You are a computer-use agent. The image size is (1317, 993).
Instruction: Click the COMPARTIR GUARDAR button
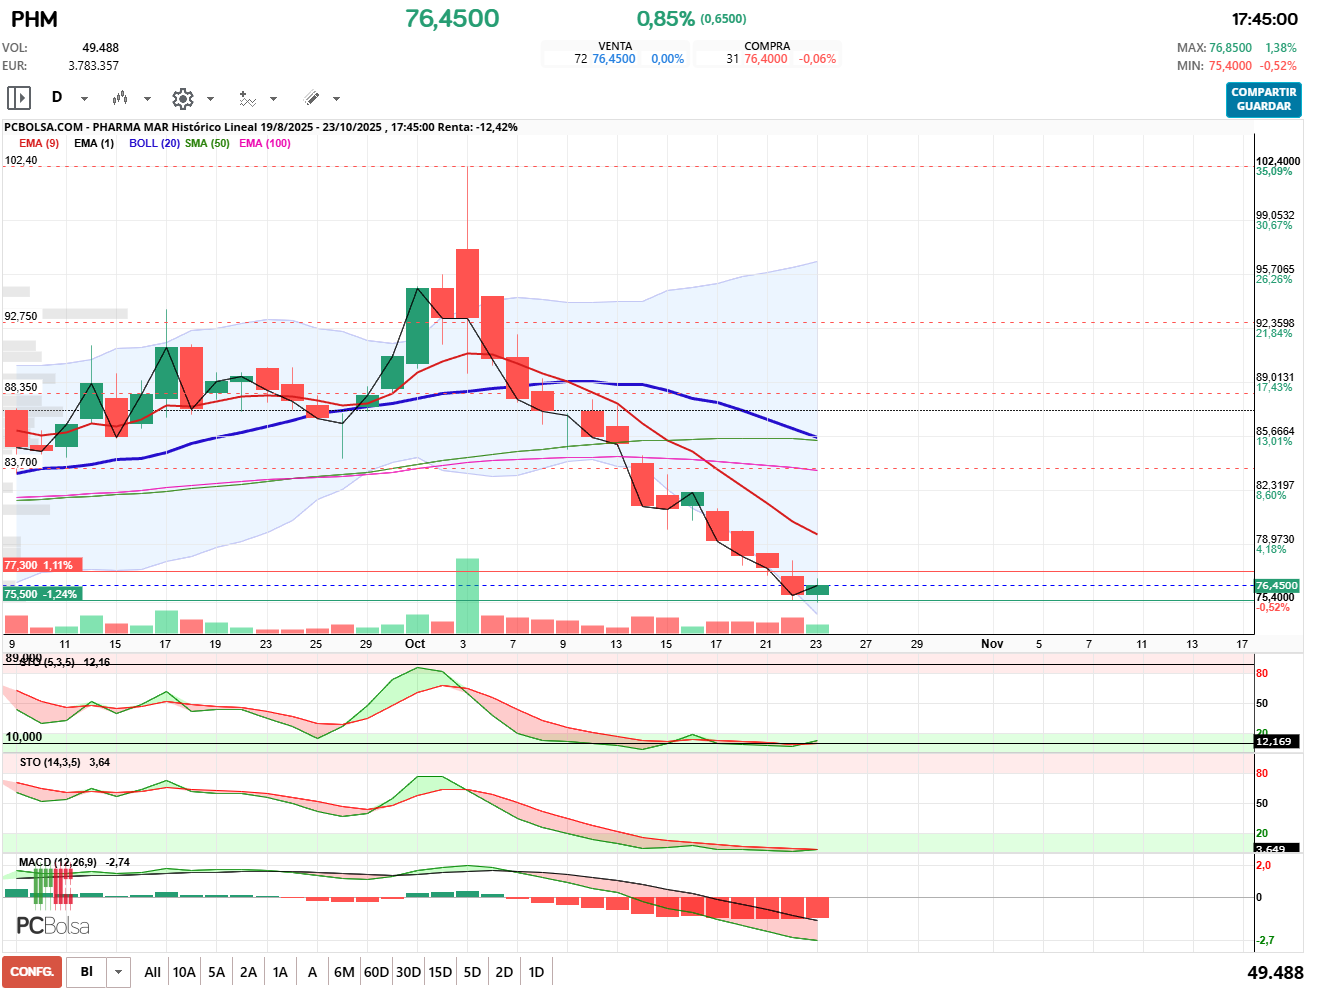(1263, 99)
